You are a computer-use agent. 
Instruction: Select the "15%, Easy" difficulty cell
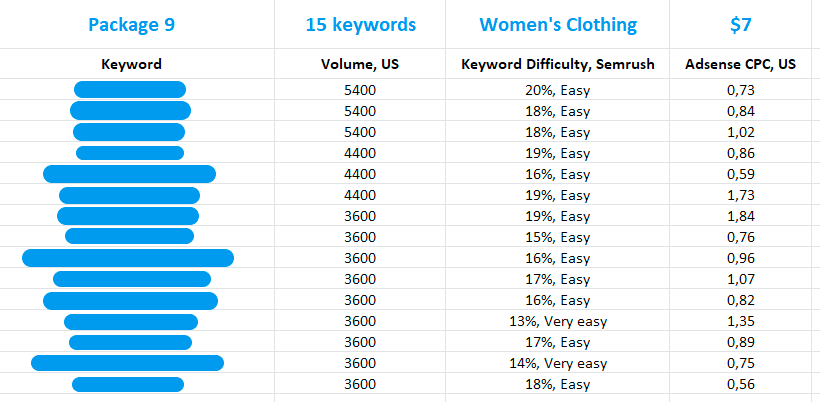point(558,237)
